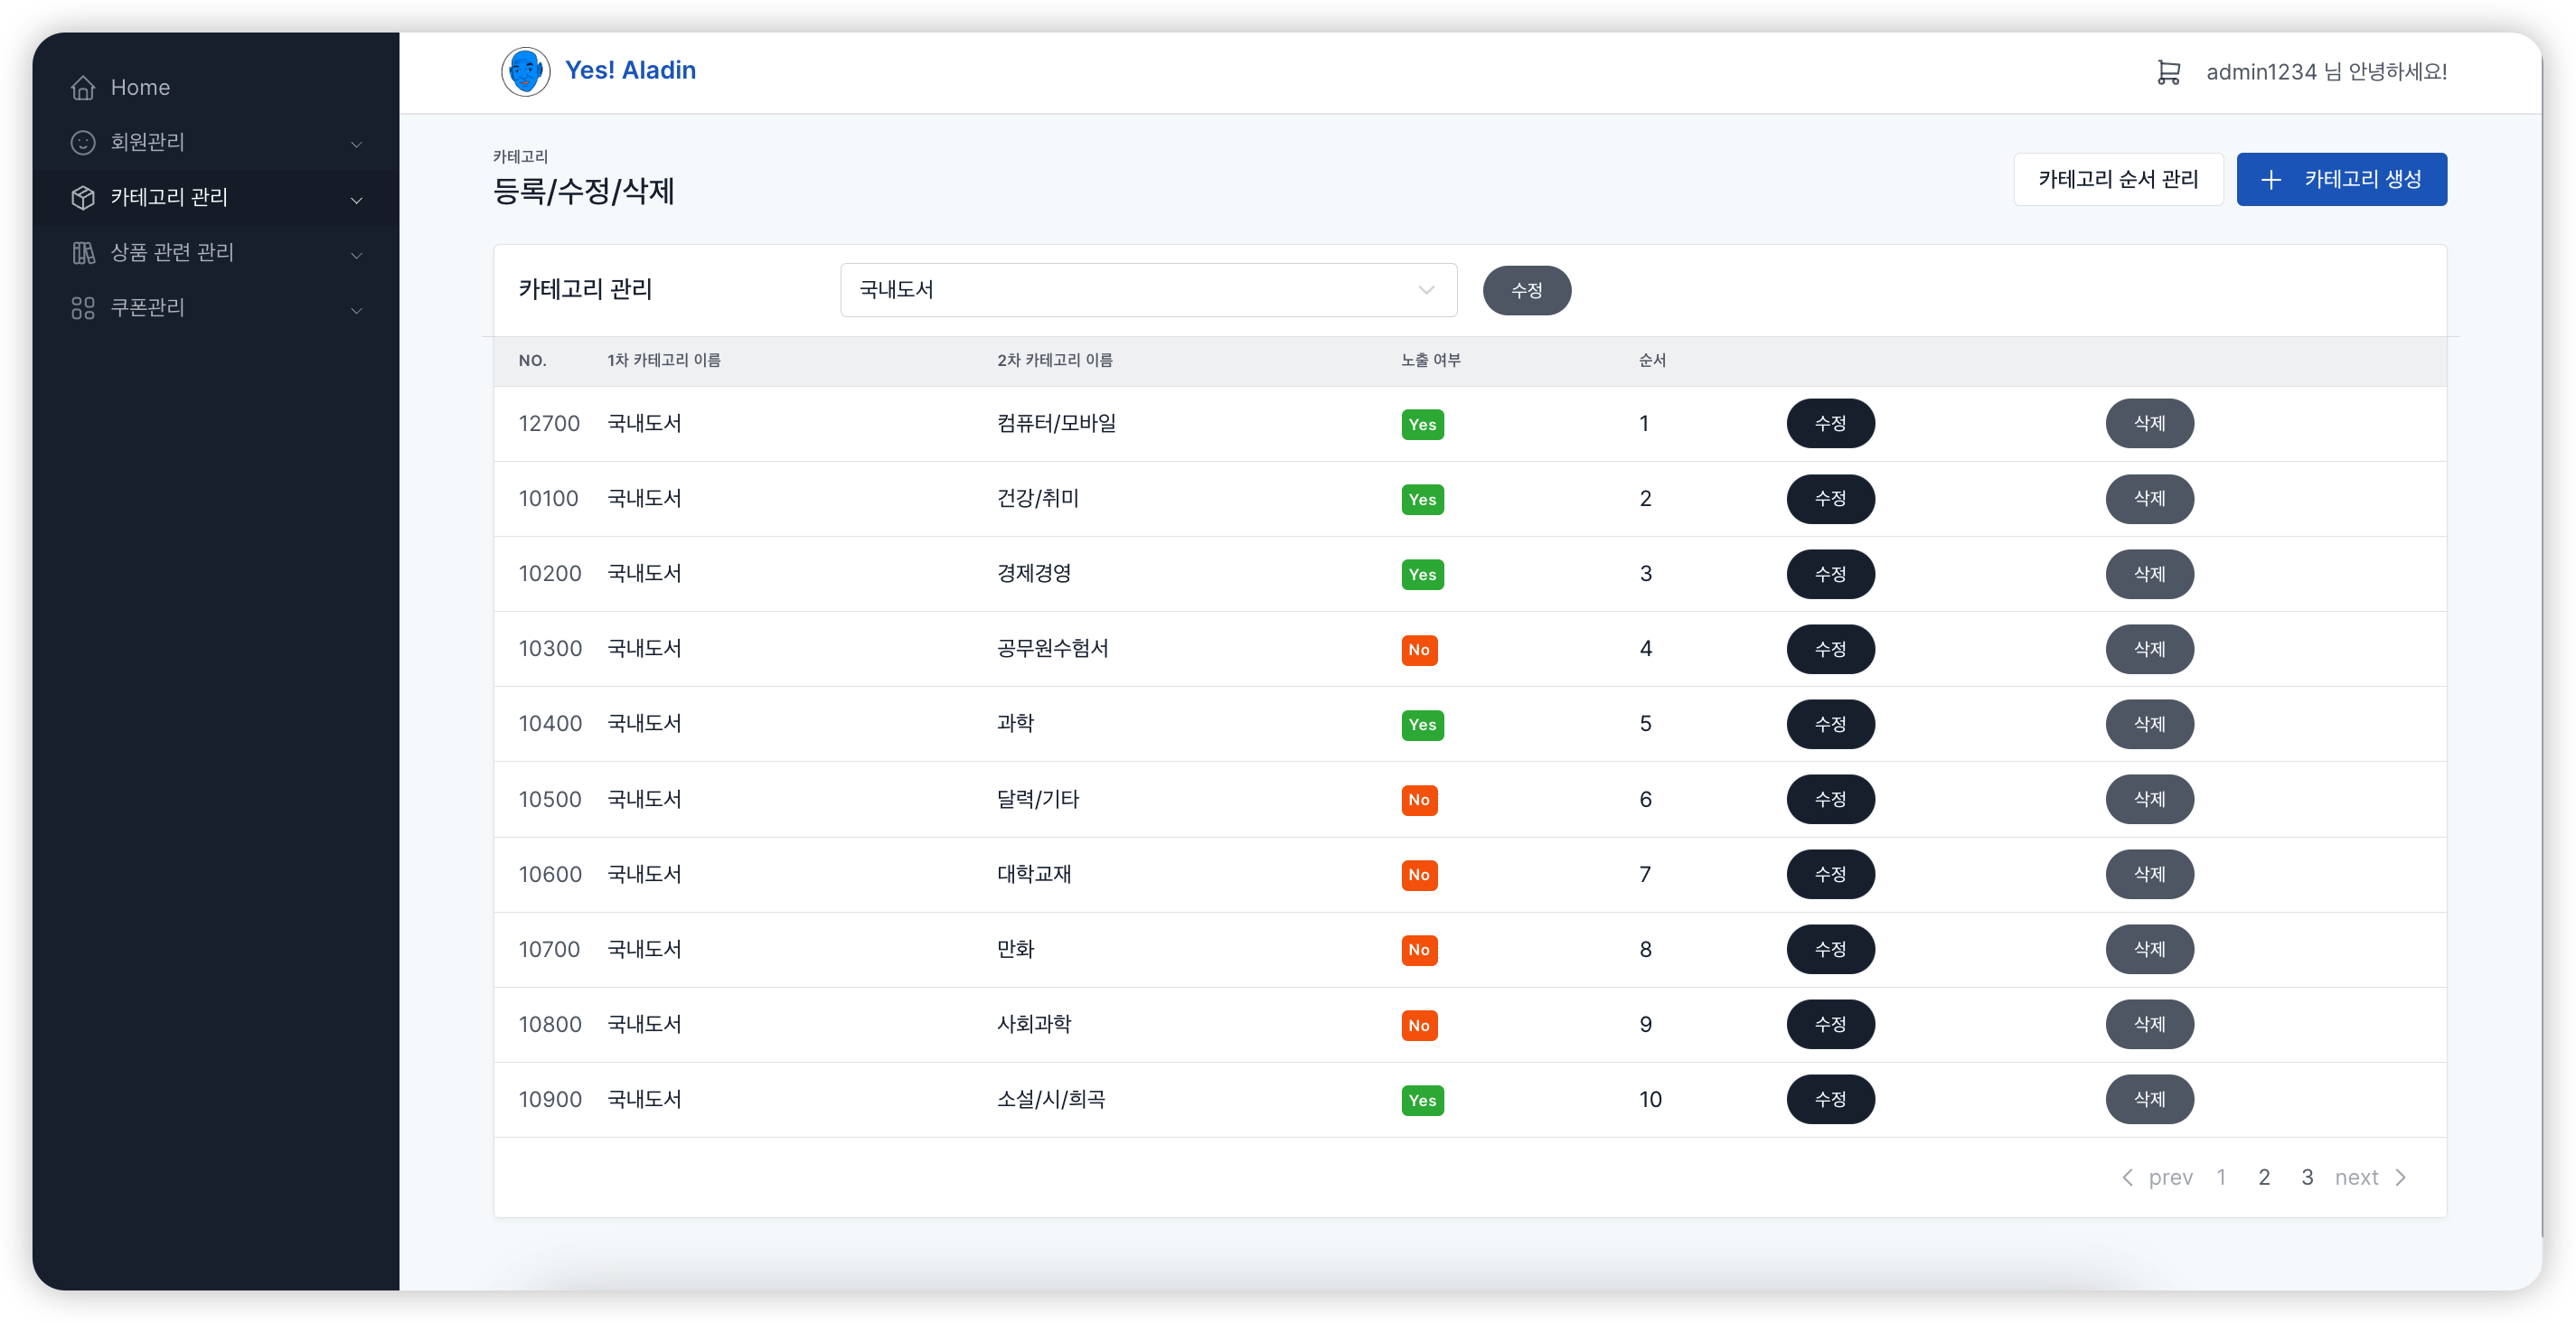Expand the 회원관리 chevron
2576x1323 pixels.
point(356,145)
